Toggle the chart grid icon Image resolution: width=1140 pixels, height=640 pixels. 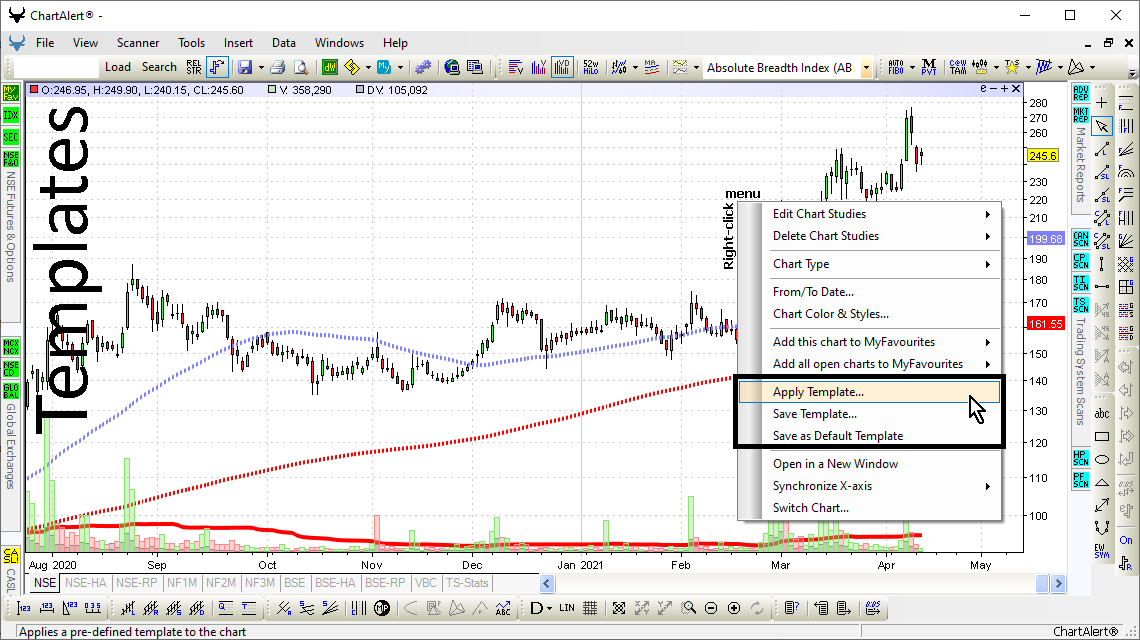[590, 608]
